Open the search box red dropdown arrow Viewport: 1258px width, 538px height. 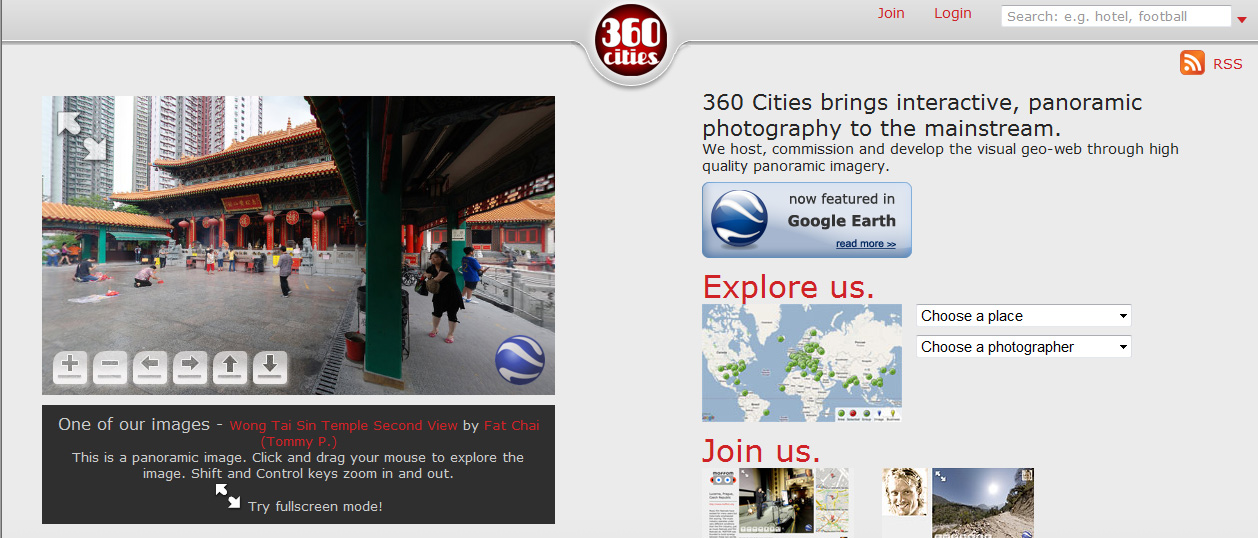(x=1244, y=18)
